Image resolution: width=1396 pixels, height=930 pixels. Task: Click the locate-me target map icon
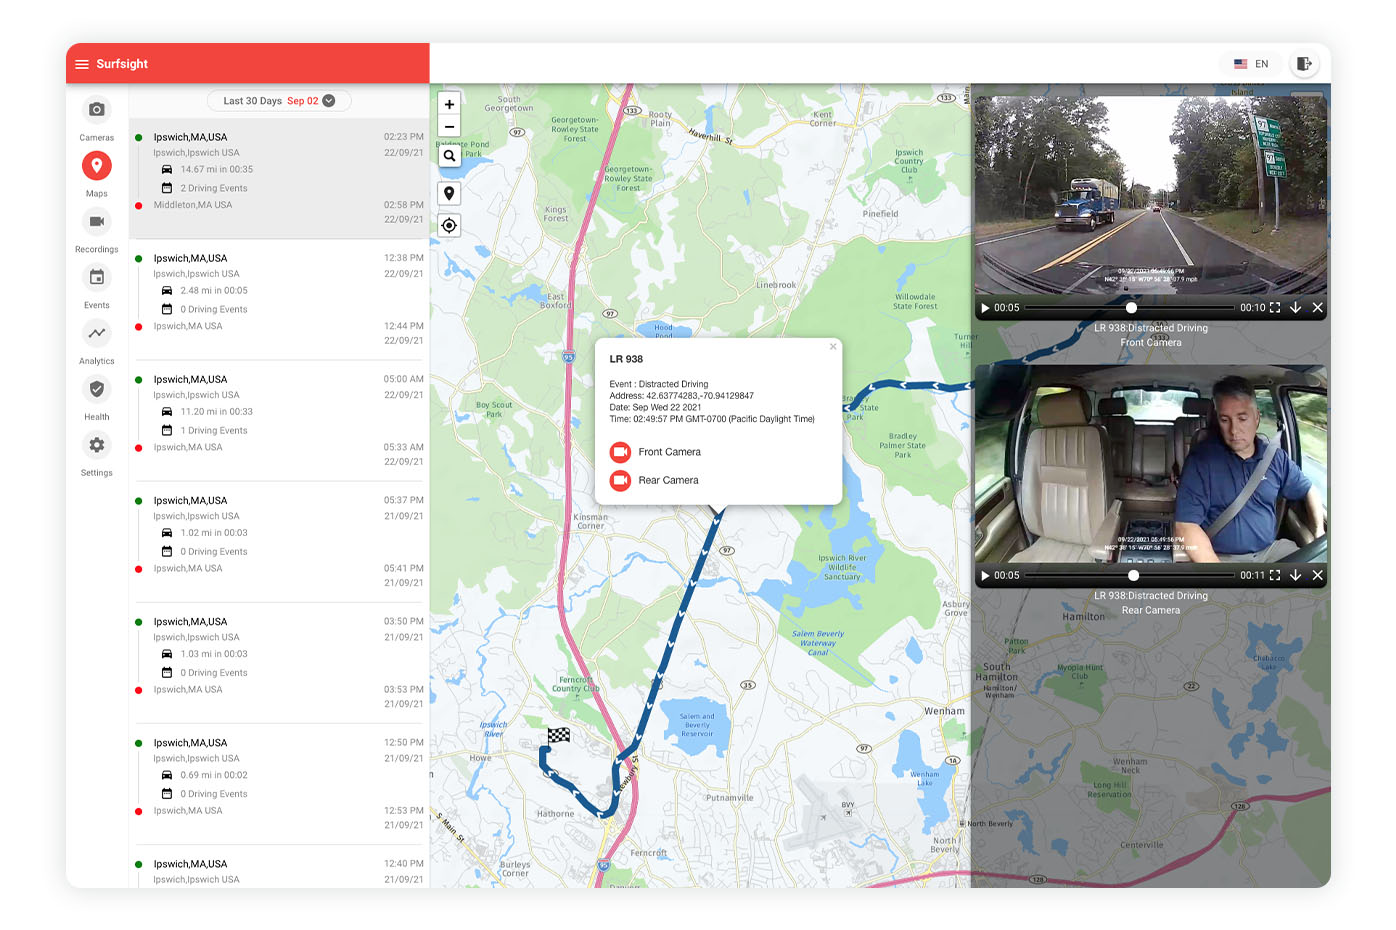(449, 225)
